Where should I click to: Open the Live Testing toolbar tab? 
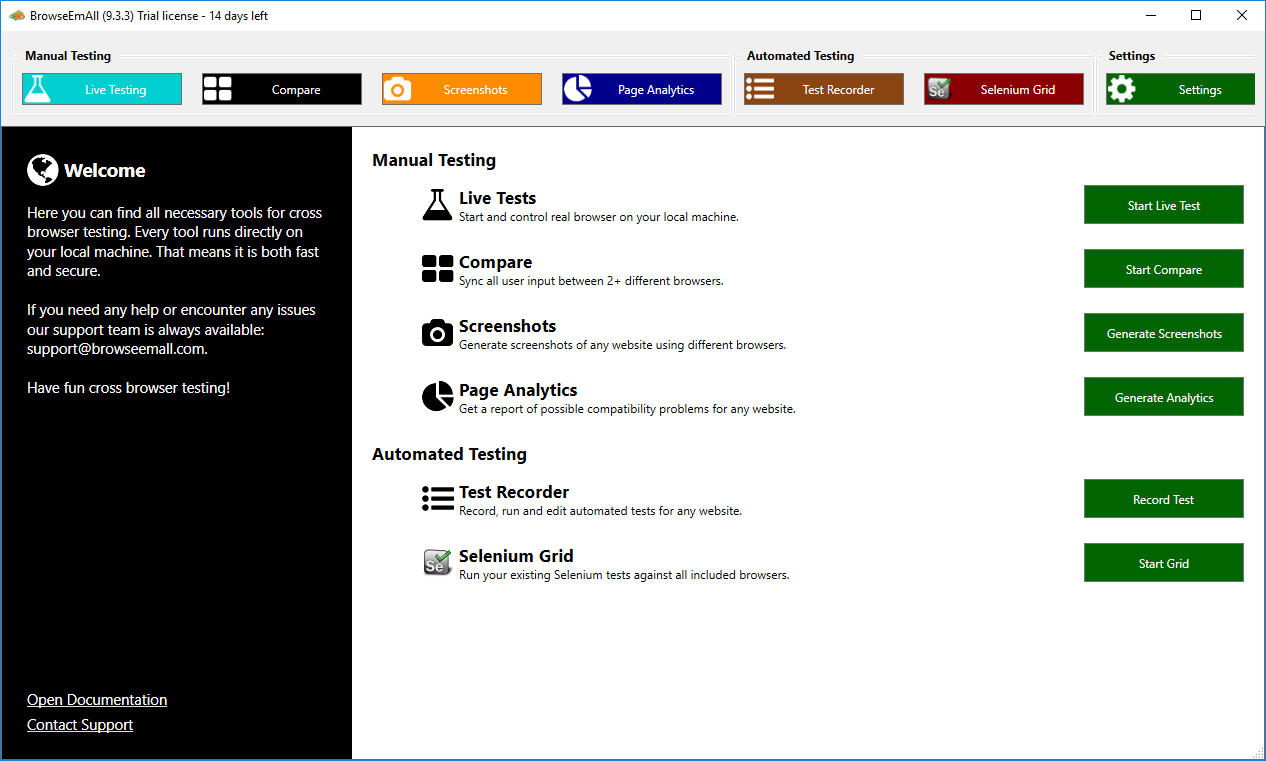pyautogui.click(x=102, y=89)
